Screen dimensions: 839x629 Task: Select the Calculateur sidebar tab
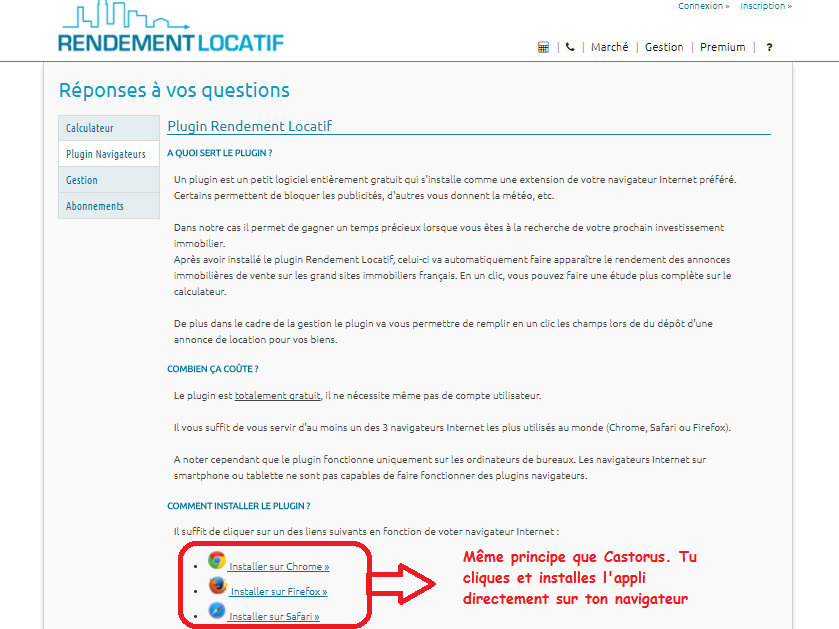[109, 128]
